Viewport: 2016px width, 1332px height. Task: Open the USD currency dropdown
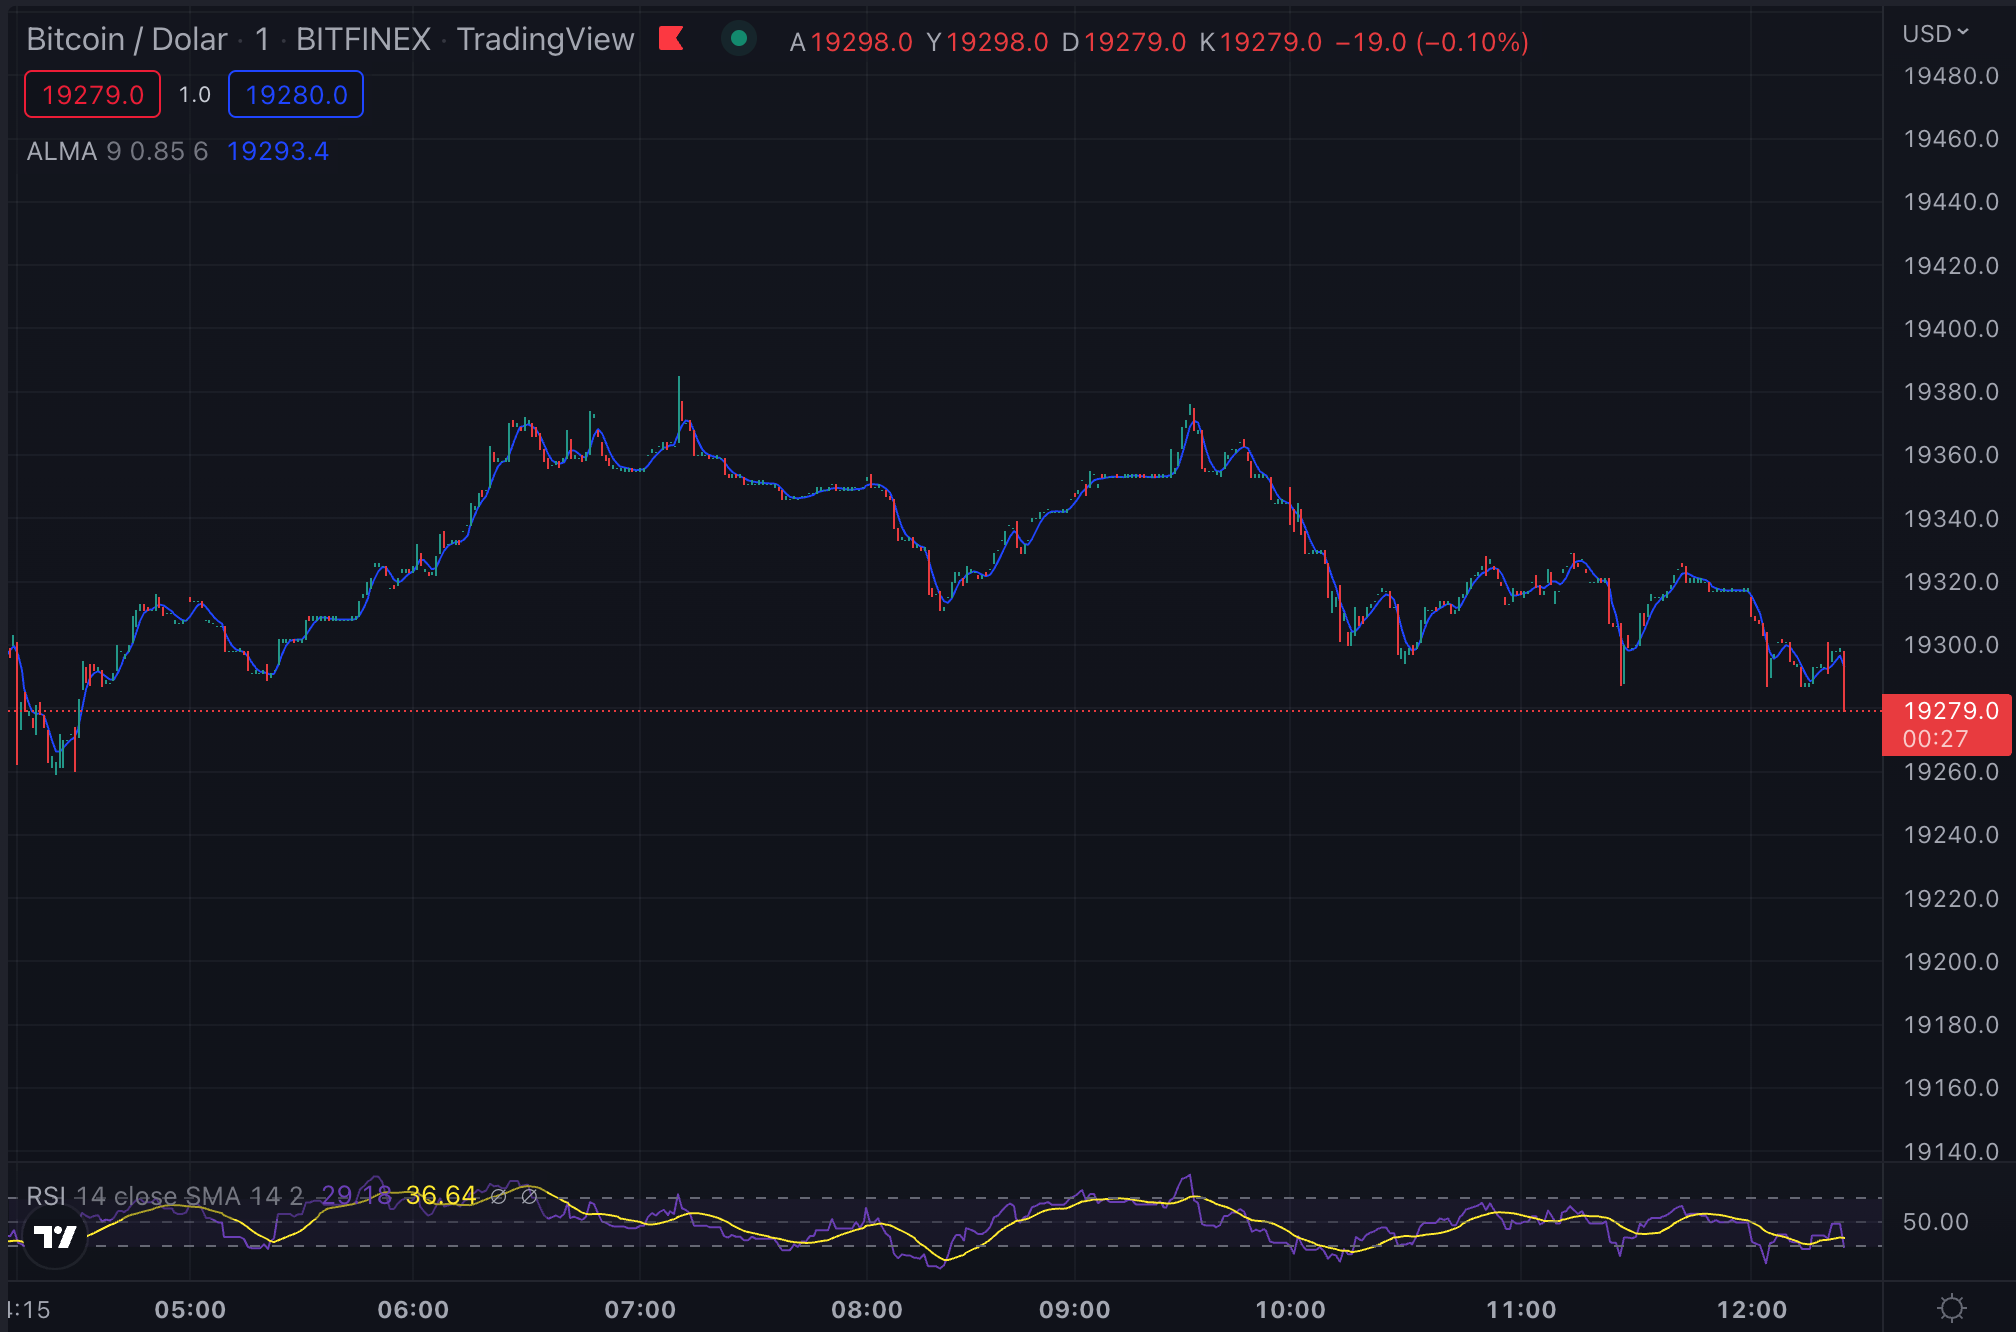pyautogui.click(x=1935, y=34)
